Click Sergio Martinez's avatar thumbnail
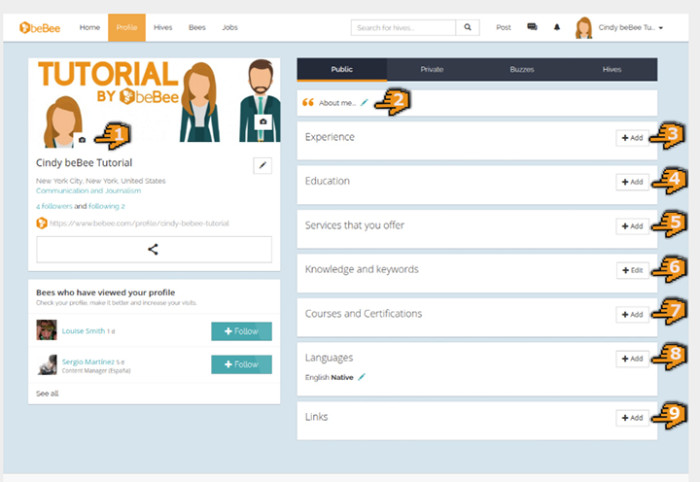 (46, 364)
